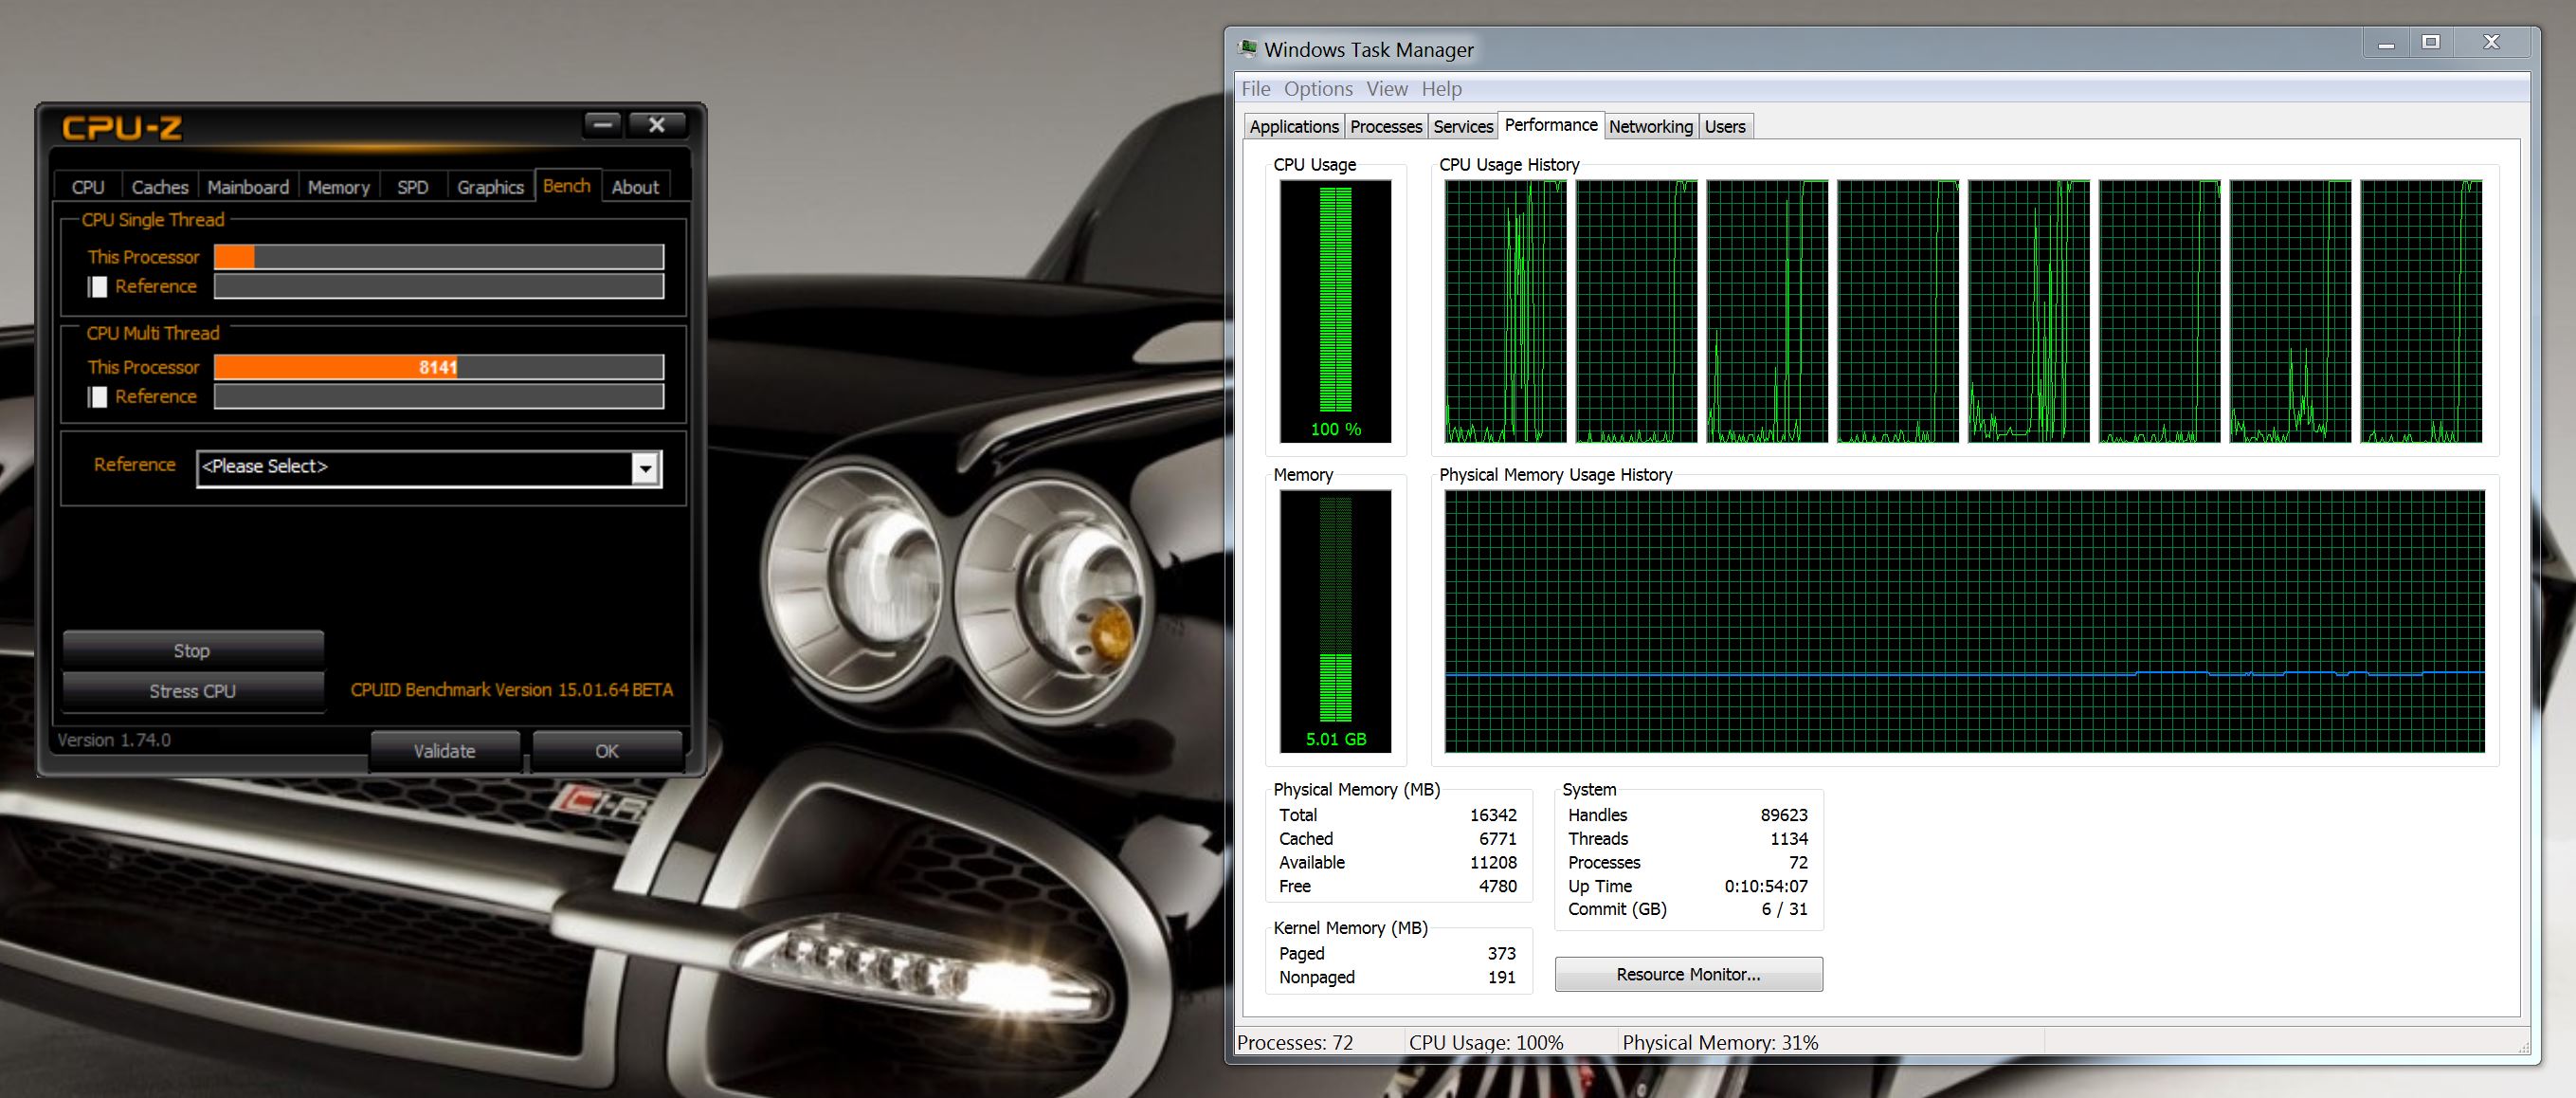The width and height of the screenshot is (2576, 1098).
Task: Click the Validate button in CPU-Z
Action: tap(445, 751)
